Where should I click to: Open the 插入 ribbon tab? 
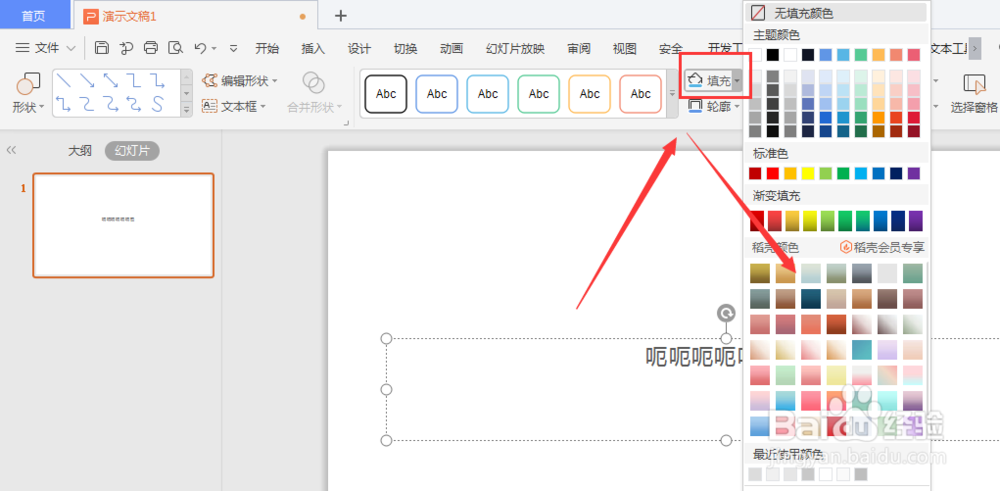pyautogui.click(x=313, y=48)
